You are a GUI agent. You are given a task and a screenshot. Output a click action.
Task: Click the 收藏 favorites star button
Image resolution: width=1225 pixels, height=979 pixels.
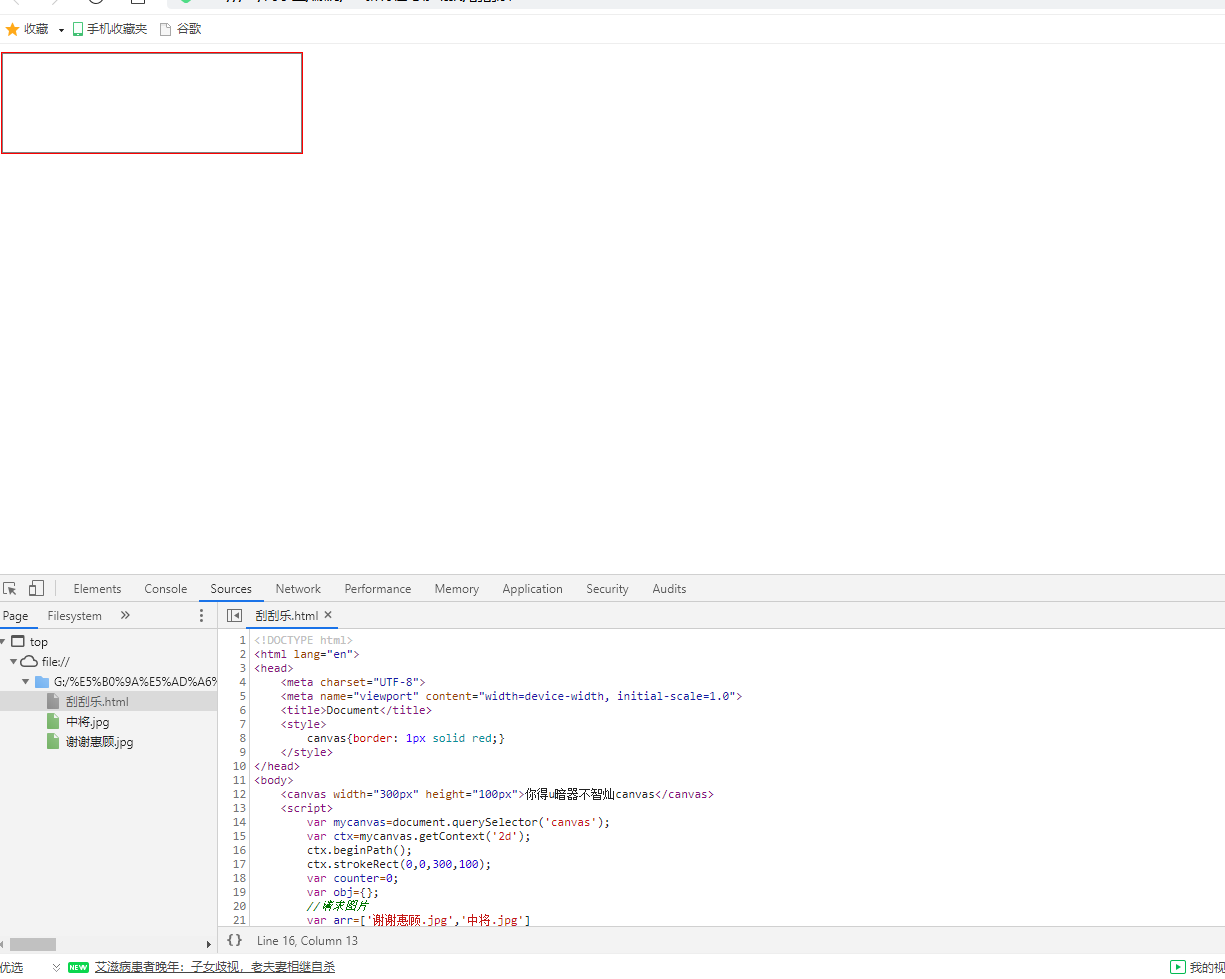click(27, 29)
